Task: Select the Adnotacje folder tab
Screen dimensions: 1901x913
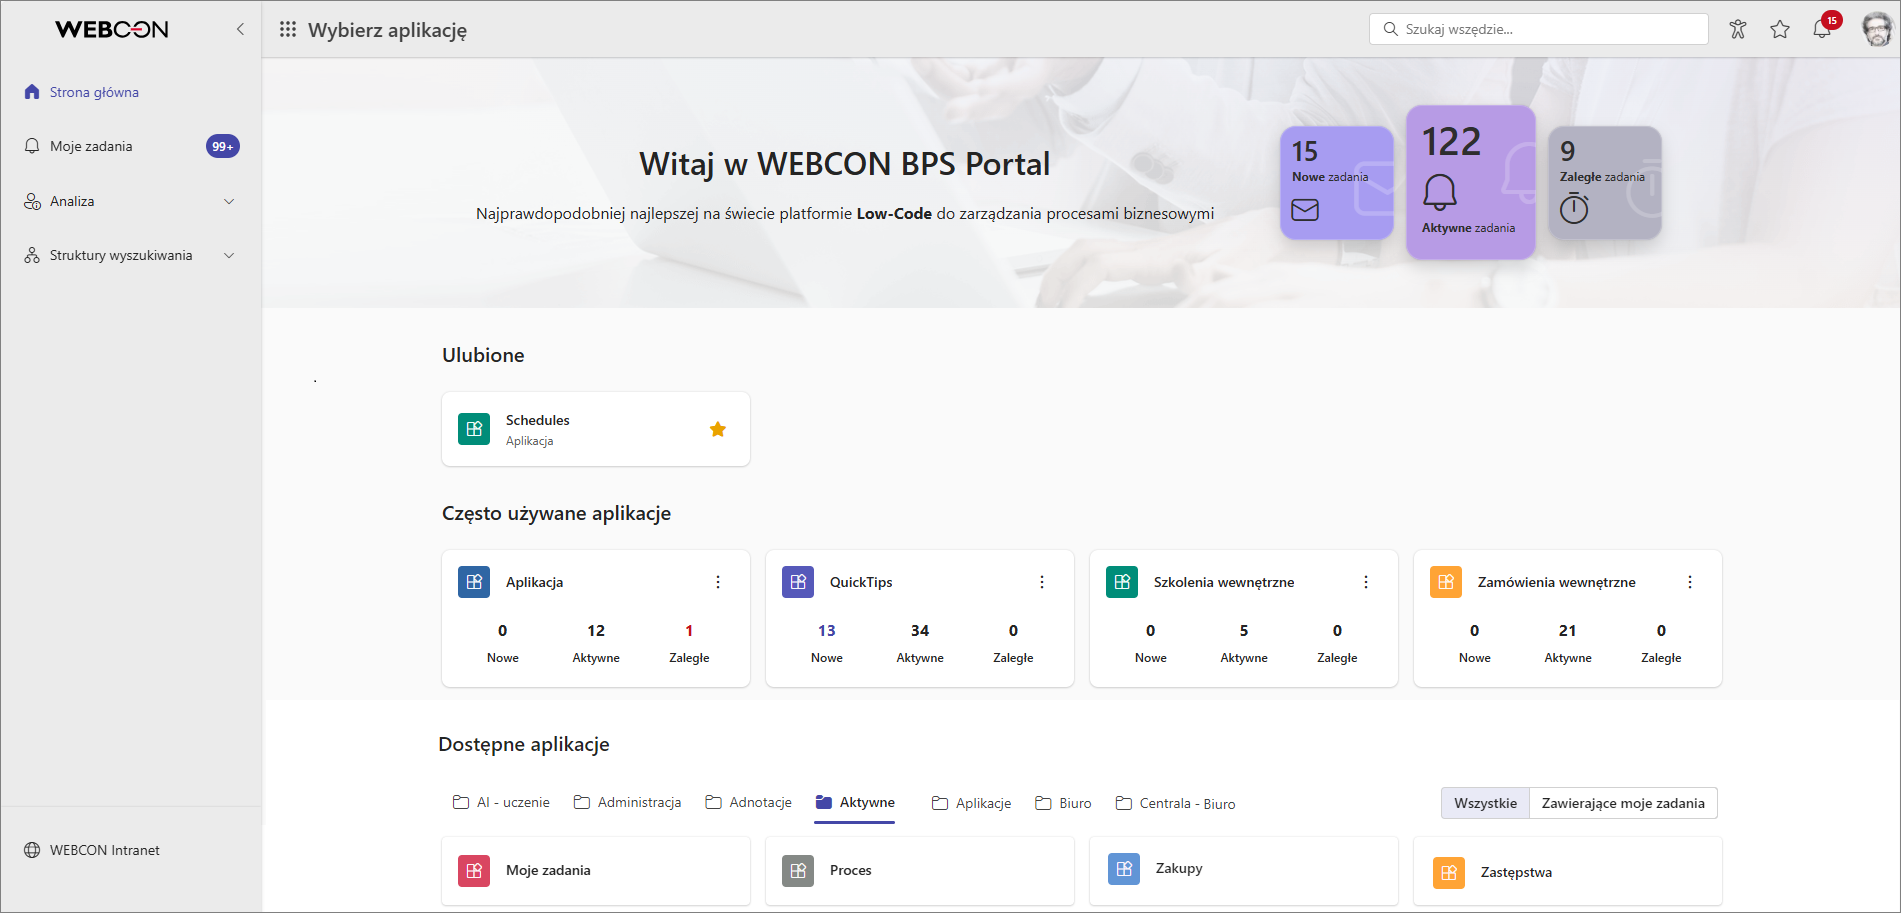Action: (749, 803)
